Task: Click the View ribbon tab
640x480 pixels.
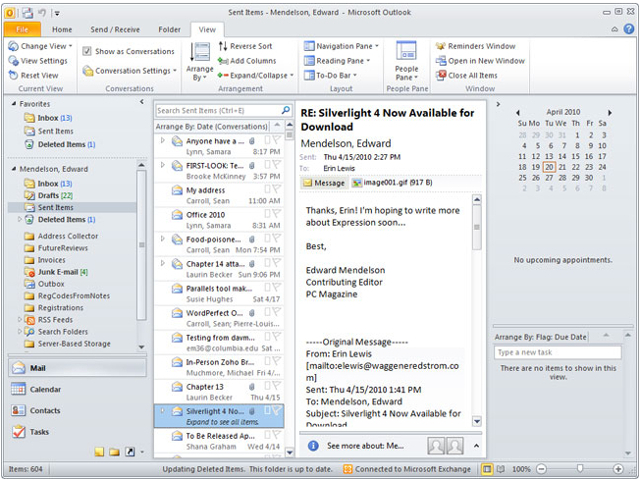Action: (207, 29)
